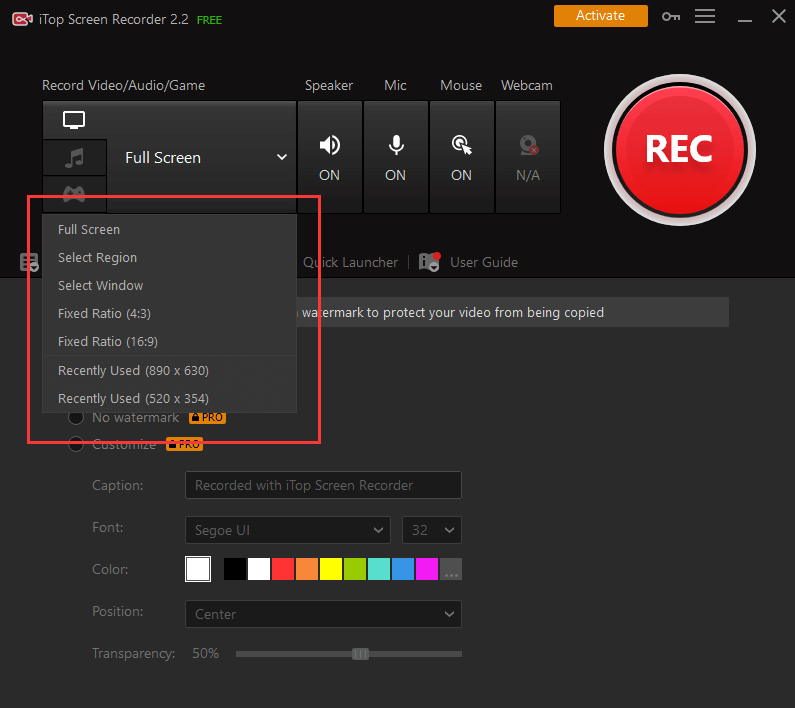
Task: Open the hamburger menu in title bar
Action: pyautogui.click(x=705, y=16)
